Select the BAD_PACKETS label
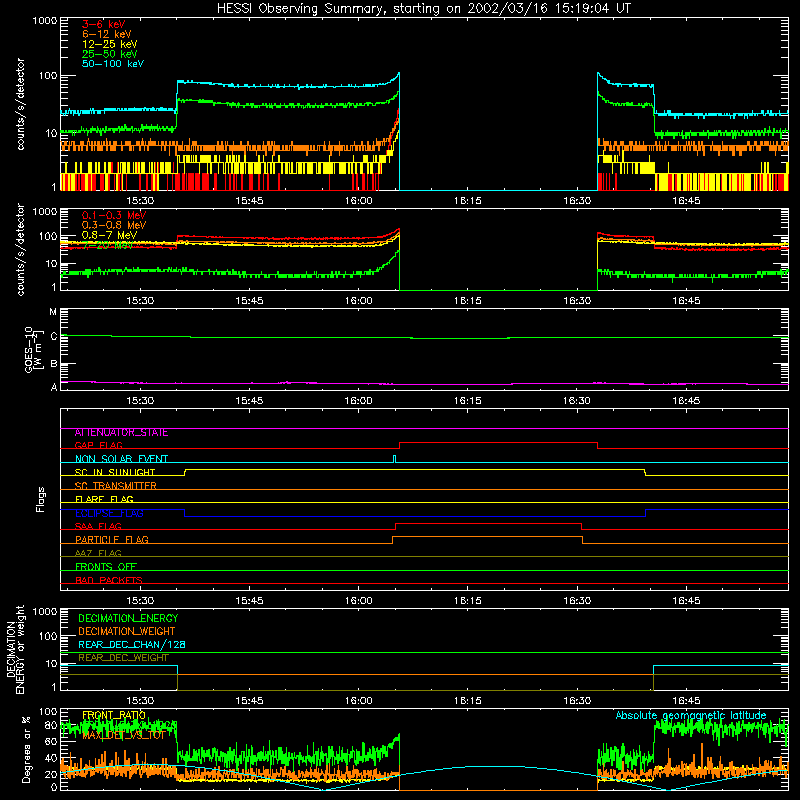Screen dimensions: 800x800 [109, 580]
